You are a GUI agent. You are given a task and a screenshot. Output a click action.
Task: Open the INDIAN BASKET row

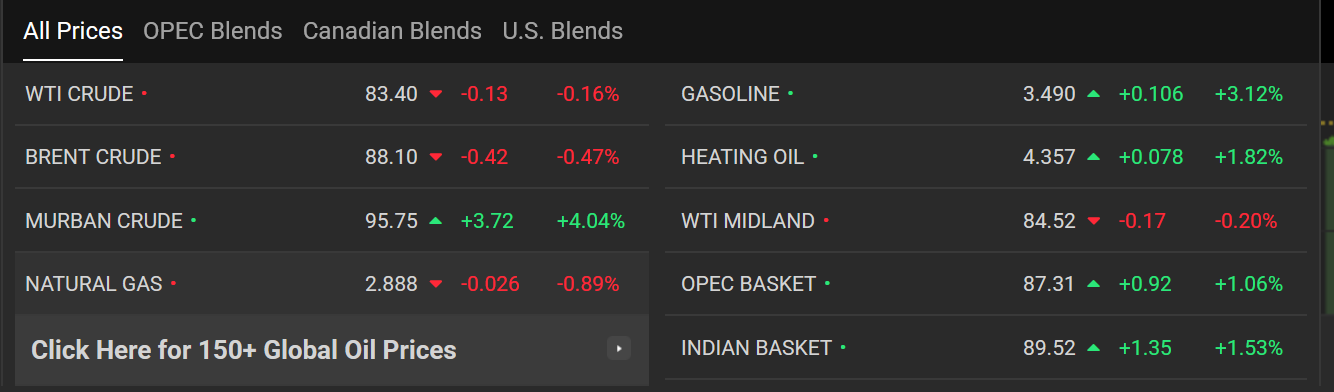coord(986,348)
